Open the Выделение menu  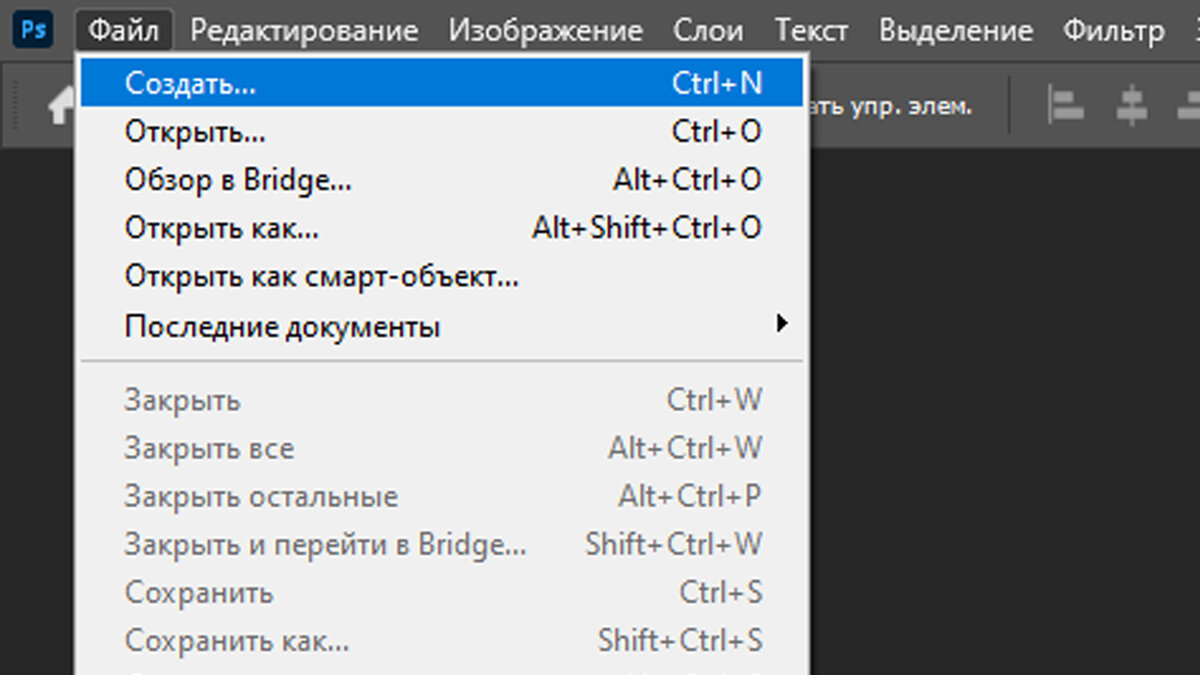tap(955, 31)
